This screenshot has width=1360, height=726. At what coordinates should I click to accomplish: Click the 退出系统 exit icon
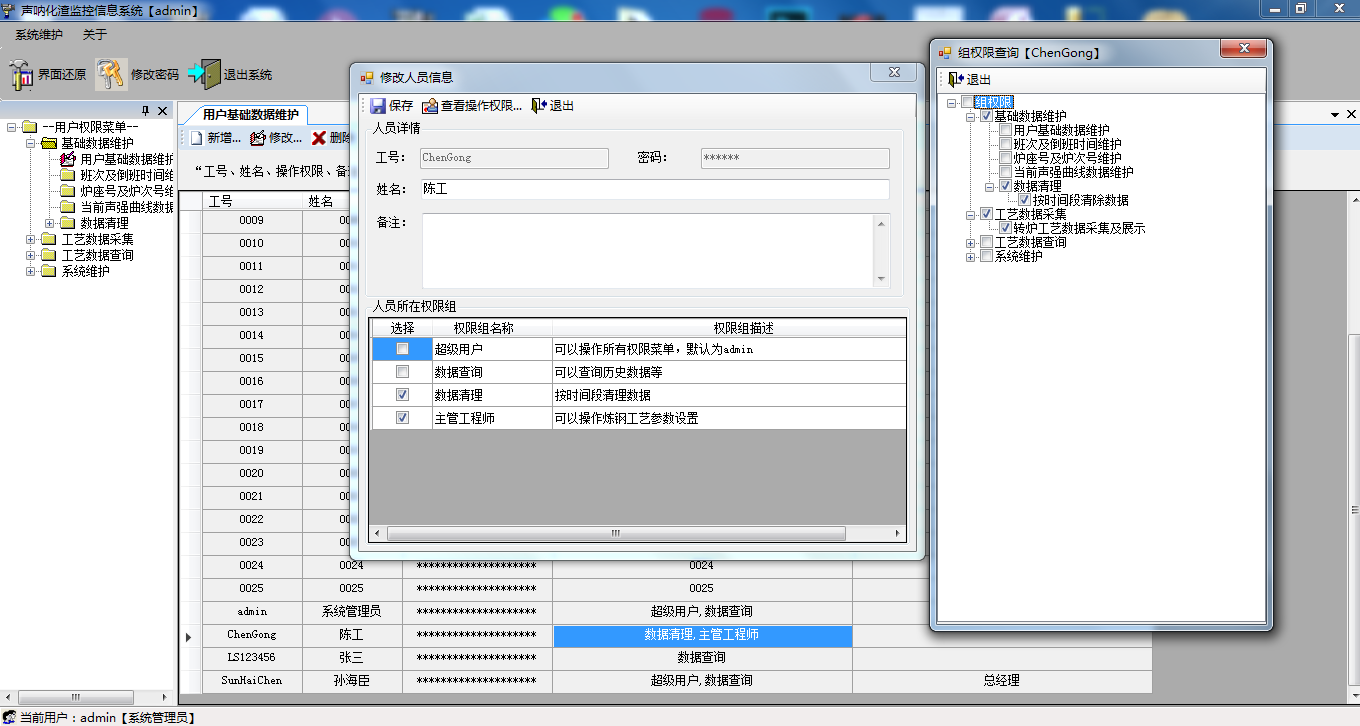coord(203,75)
